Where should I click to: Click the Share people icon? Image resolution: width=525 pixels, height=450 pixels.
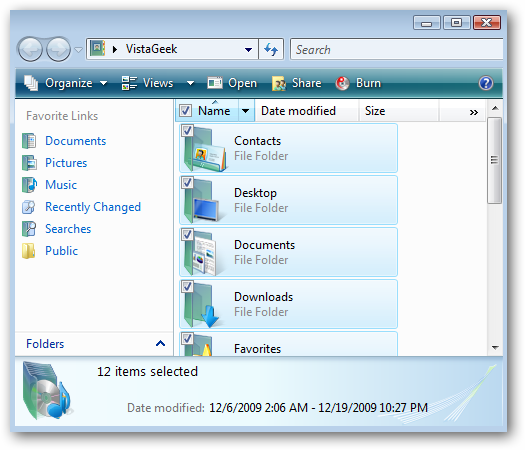point(279,83)
